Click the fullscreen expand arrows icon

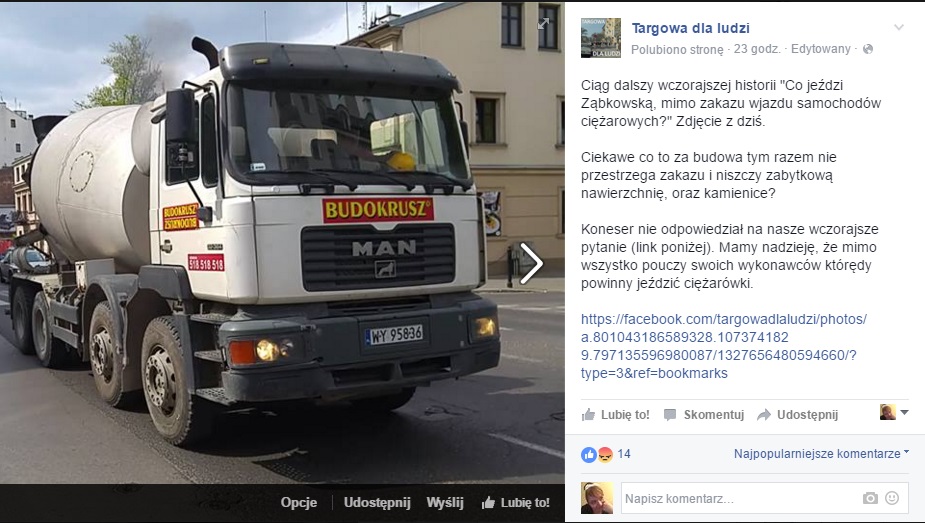[x=543, y=23]
